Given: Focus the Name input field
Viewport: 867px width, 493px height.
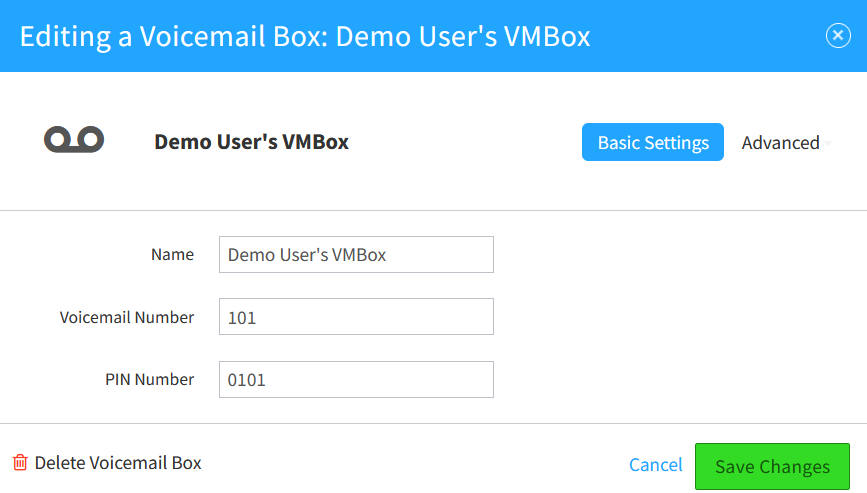Looking at the screenshot, I should click(356, 254).
